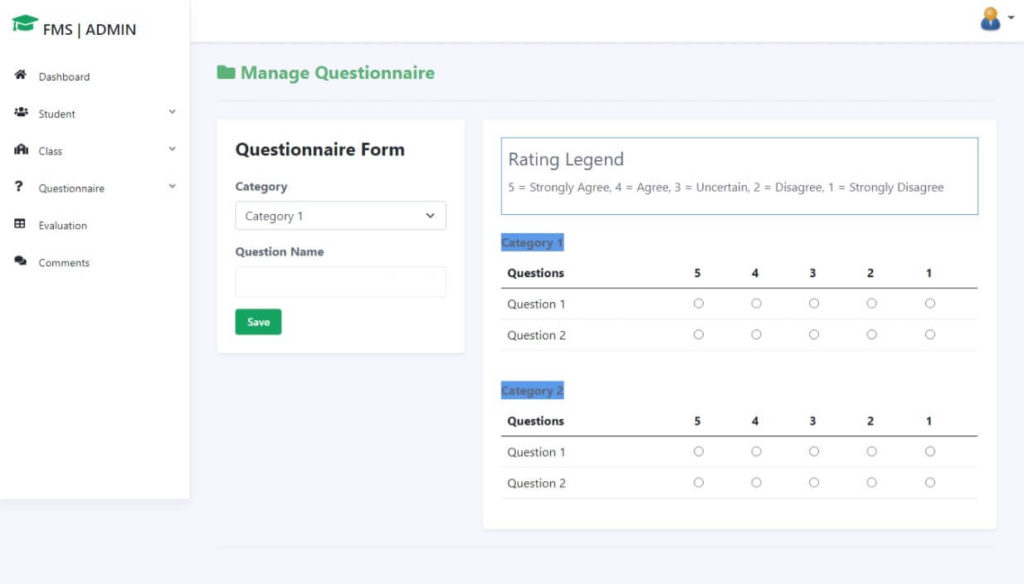Rate Question 1 with a 5 under Category 1
1024x584 pixels.
tap(697, 304)
